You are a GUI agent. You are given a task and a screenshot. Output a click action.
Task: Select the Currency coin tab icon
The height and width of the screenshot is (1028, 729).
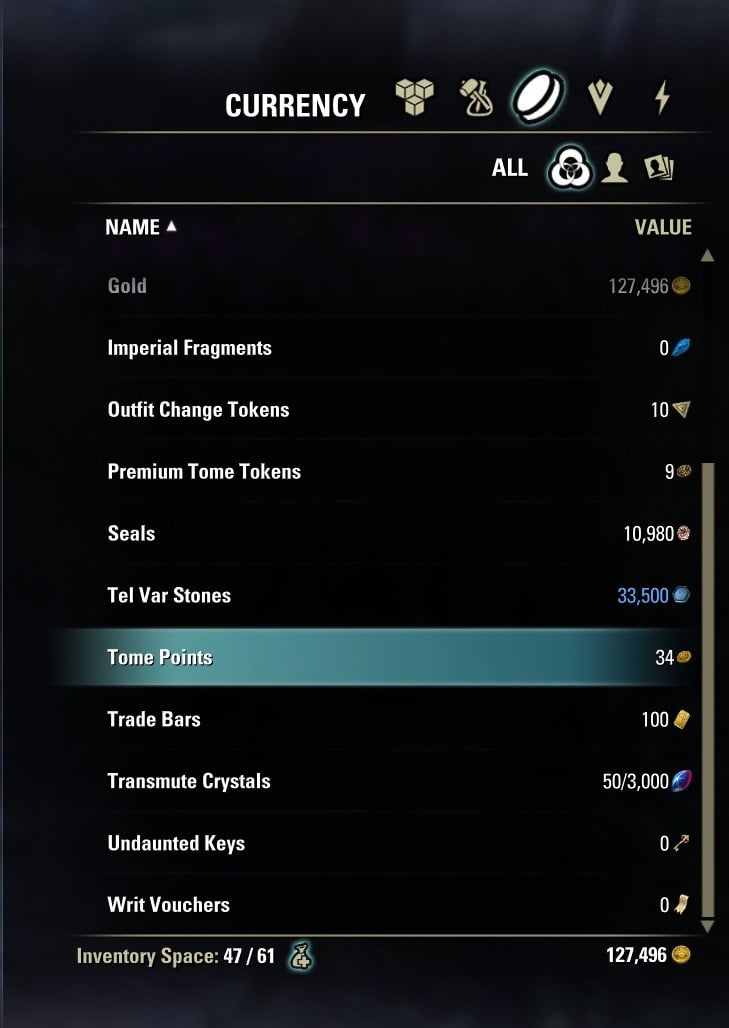point(536,97)
